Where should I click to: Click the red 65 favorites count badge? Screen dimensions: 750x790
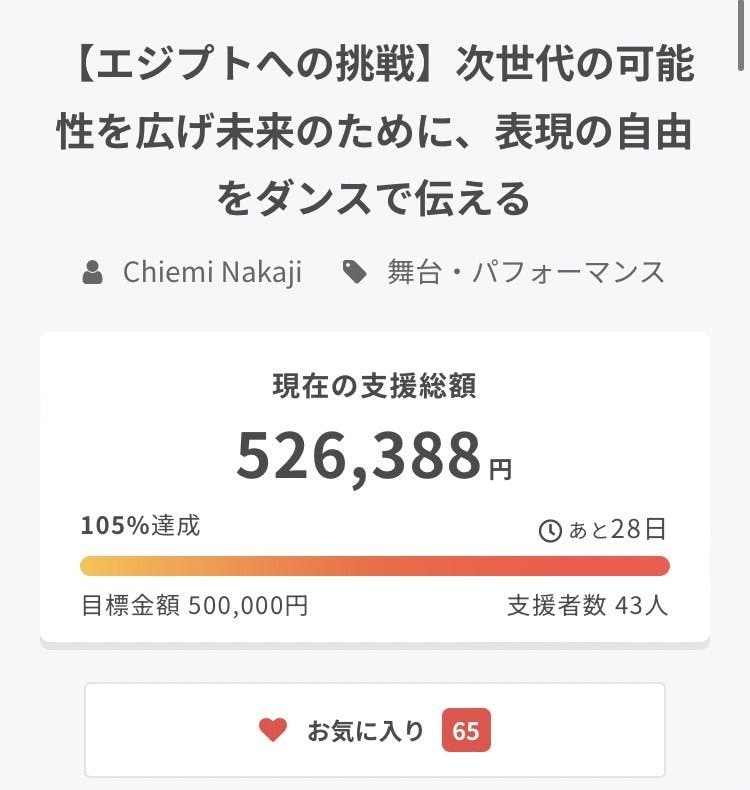pos(466,731)
